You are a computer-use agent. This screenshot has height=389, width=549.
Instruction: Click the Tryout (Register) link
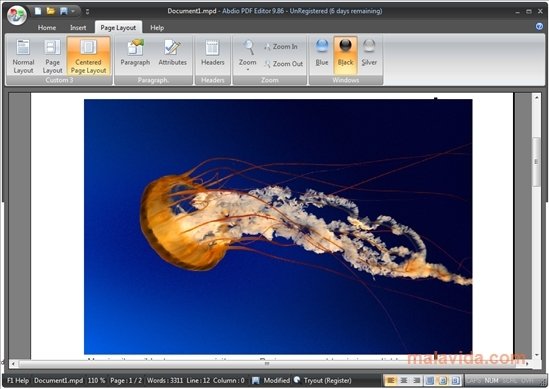pos(327,380)
